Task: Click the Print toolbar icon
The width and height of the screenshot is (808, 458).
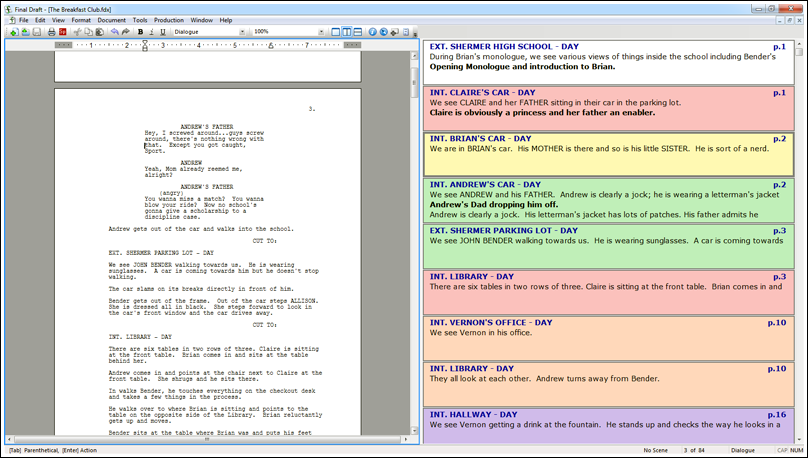Action: coord(52,32)
